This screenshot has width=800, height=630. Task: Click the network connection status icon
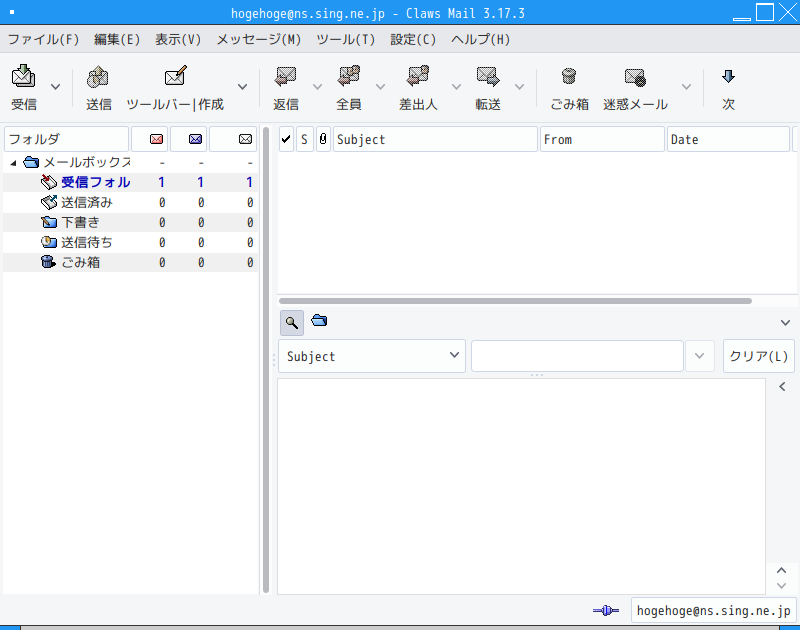tap(606, 610)
